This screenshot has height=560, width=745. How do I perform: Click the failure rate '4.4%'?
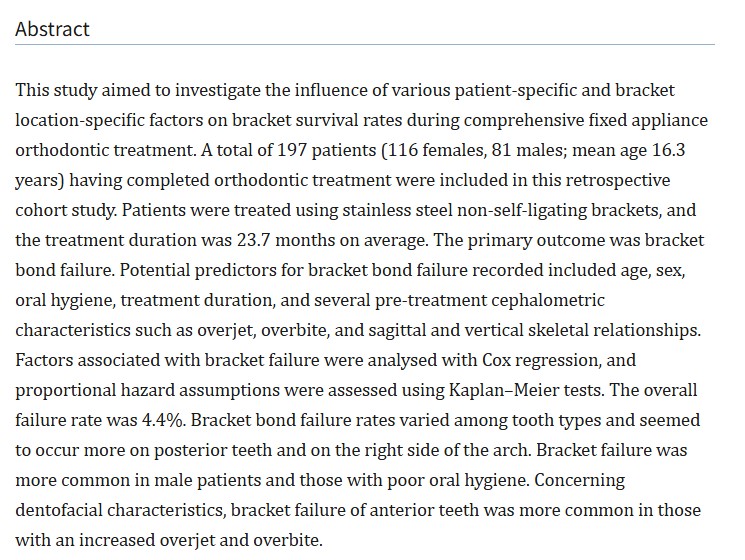[162, 420]
